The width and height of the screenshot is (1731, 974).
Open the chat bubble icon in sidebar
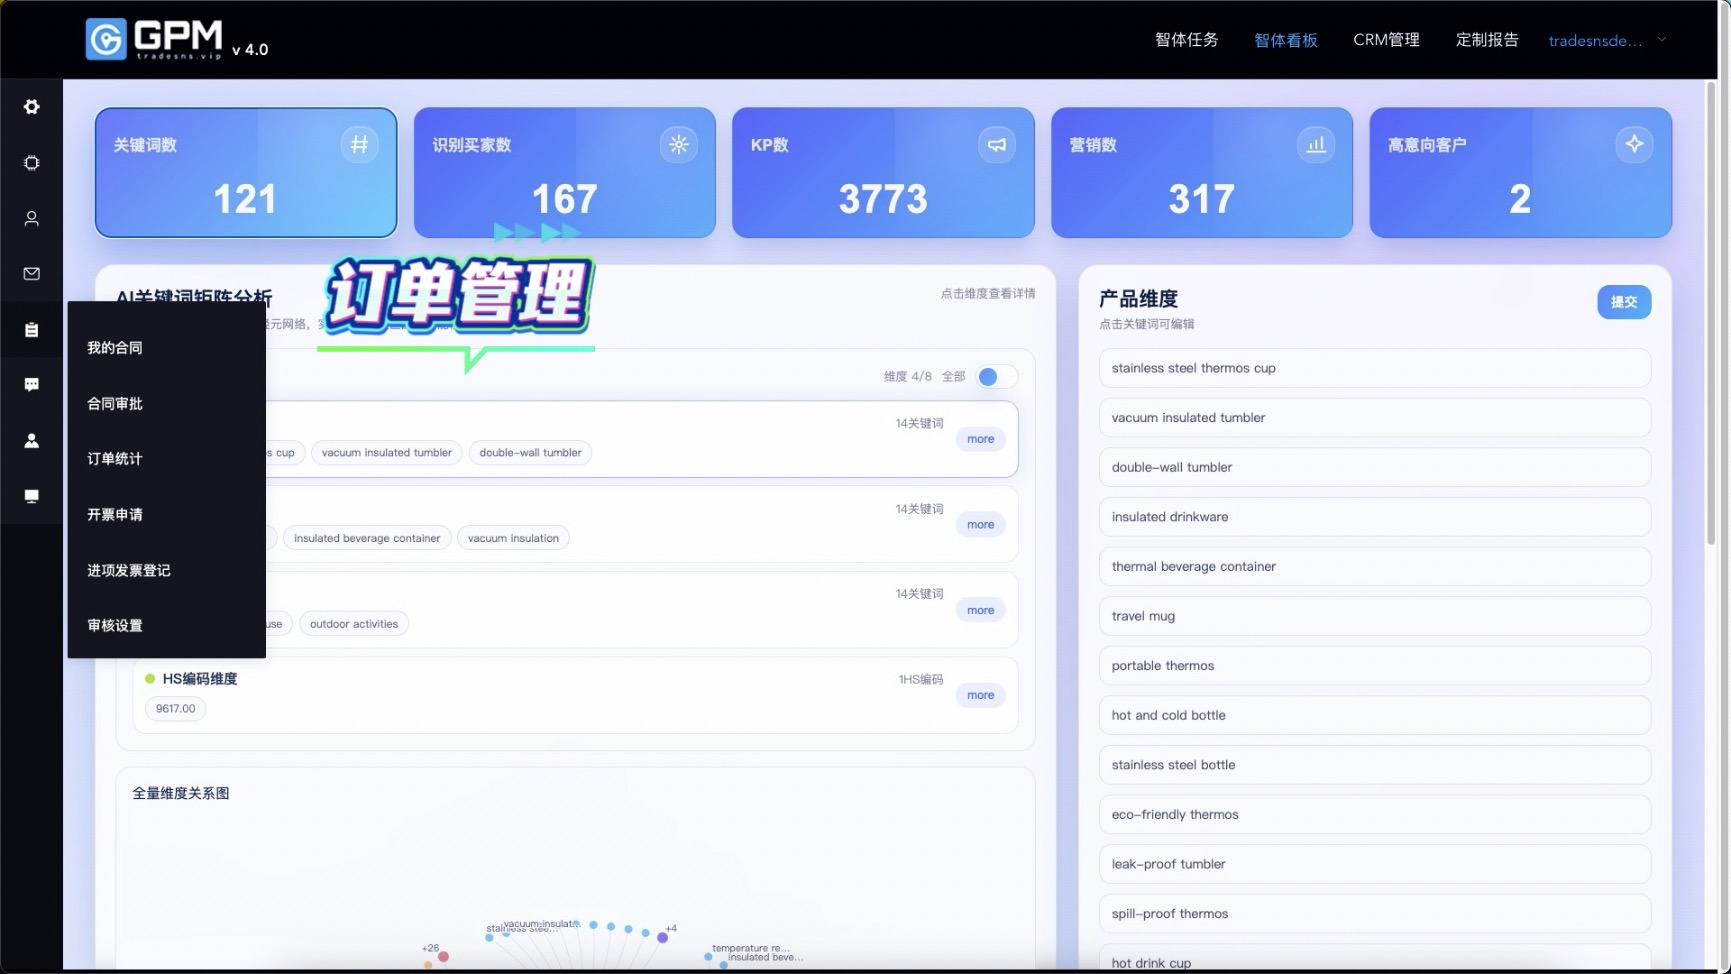tap(32, 385)
